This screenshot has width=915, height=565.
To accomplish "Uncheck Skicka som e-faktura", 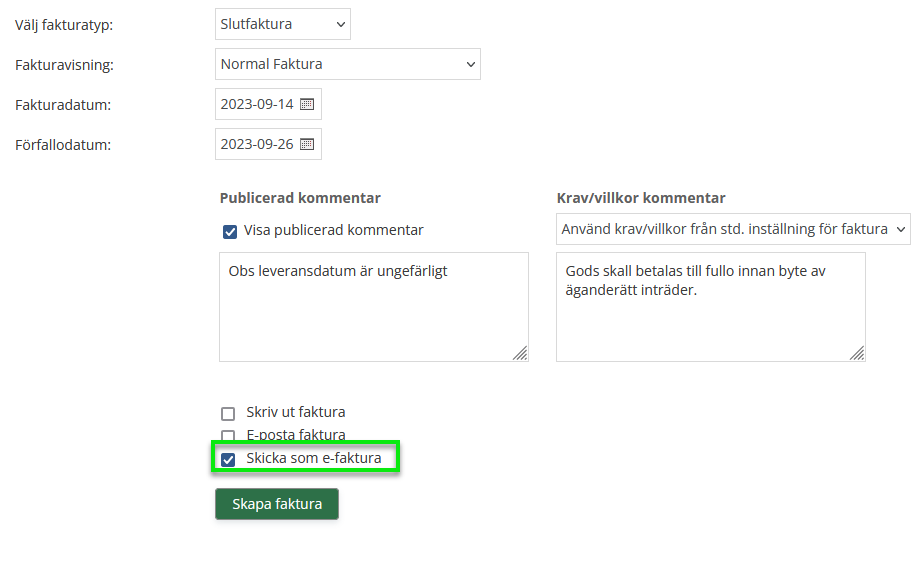I will click(x=228, y=459).
